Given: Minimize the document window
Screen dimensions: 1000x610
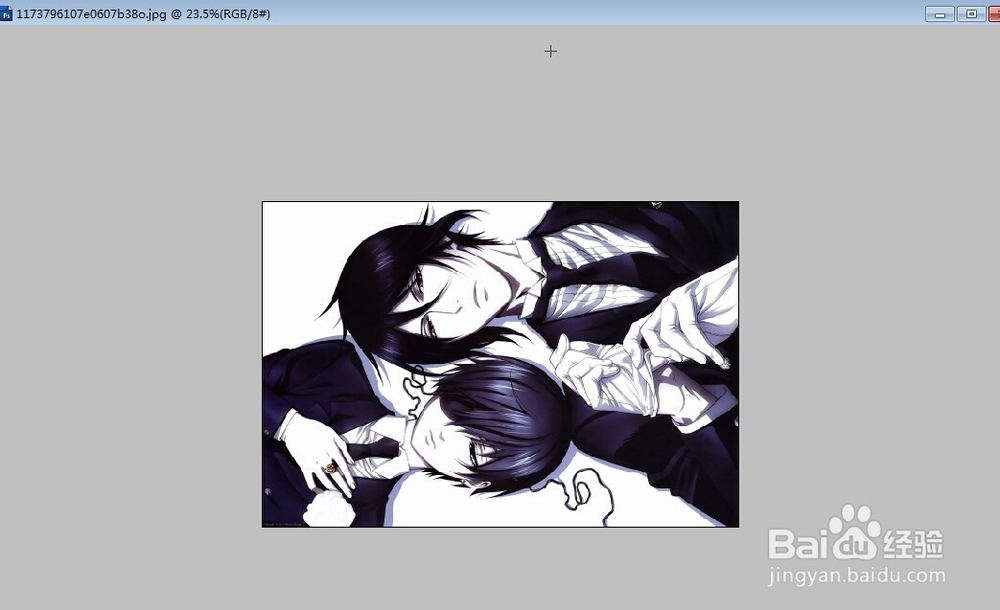Looking at the screenshot, I should [x=939, y=14].
